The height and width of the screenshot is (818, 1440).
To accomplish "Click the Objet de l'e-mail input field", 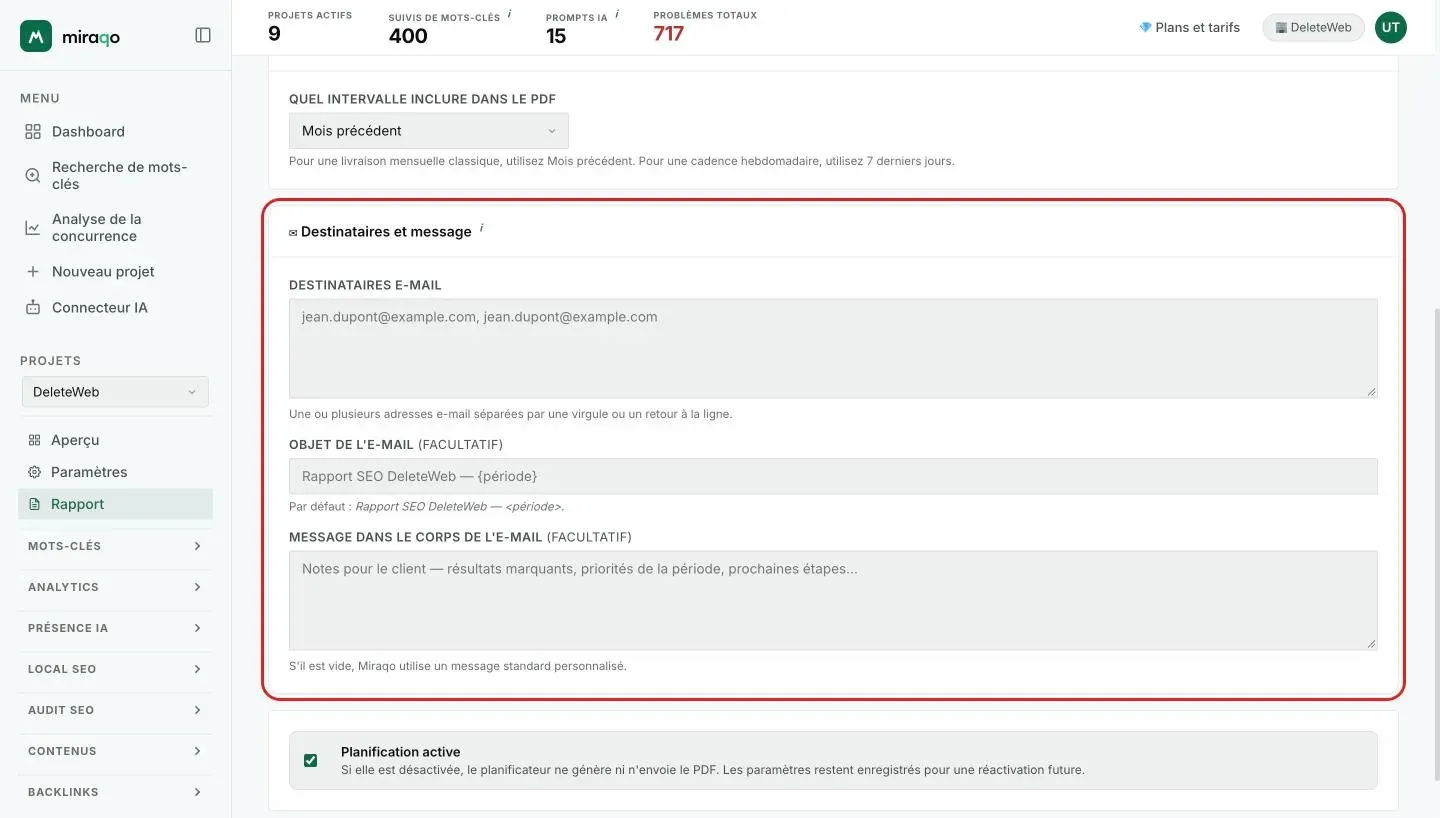I will tap(833, 476).
